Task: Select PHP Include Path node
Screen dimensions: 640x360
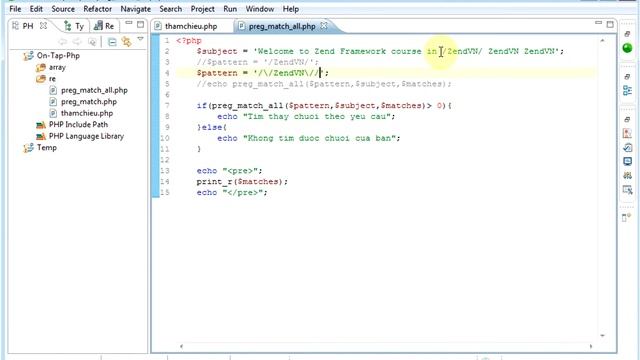Action: pos(78,124)
